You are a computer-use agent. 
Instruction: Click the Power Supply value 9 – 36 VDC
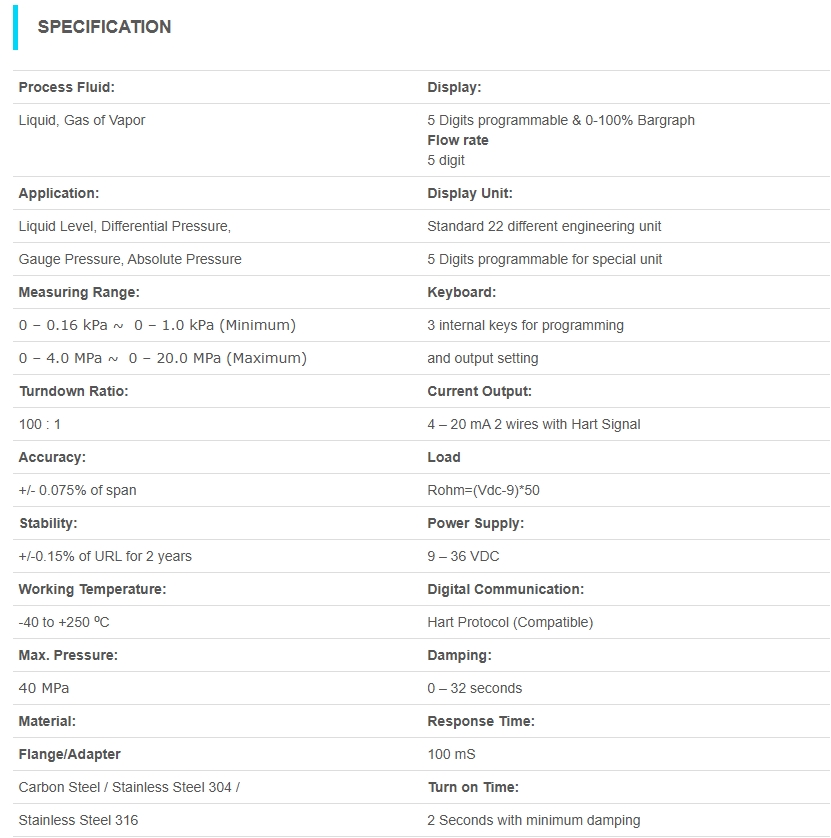[x=463, y=556]
